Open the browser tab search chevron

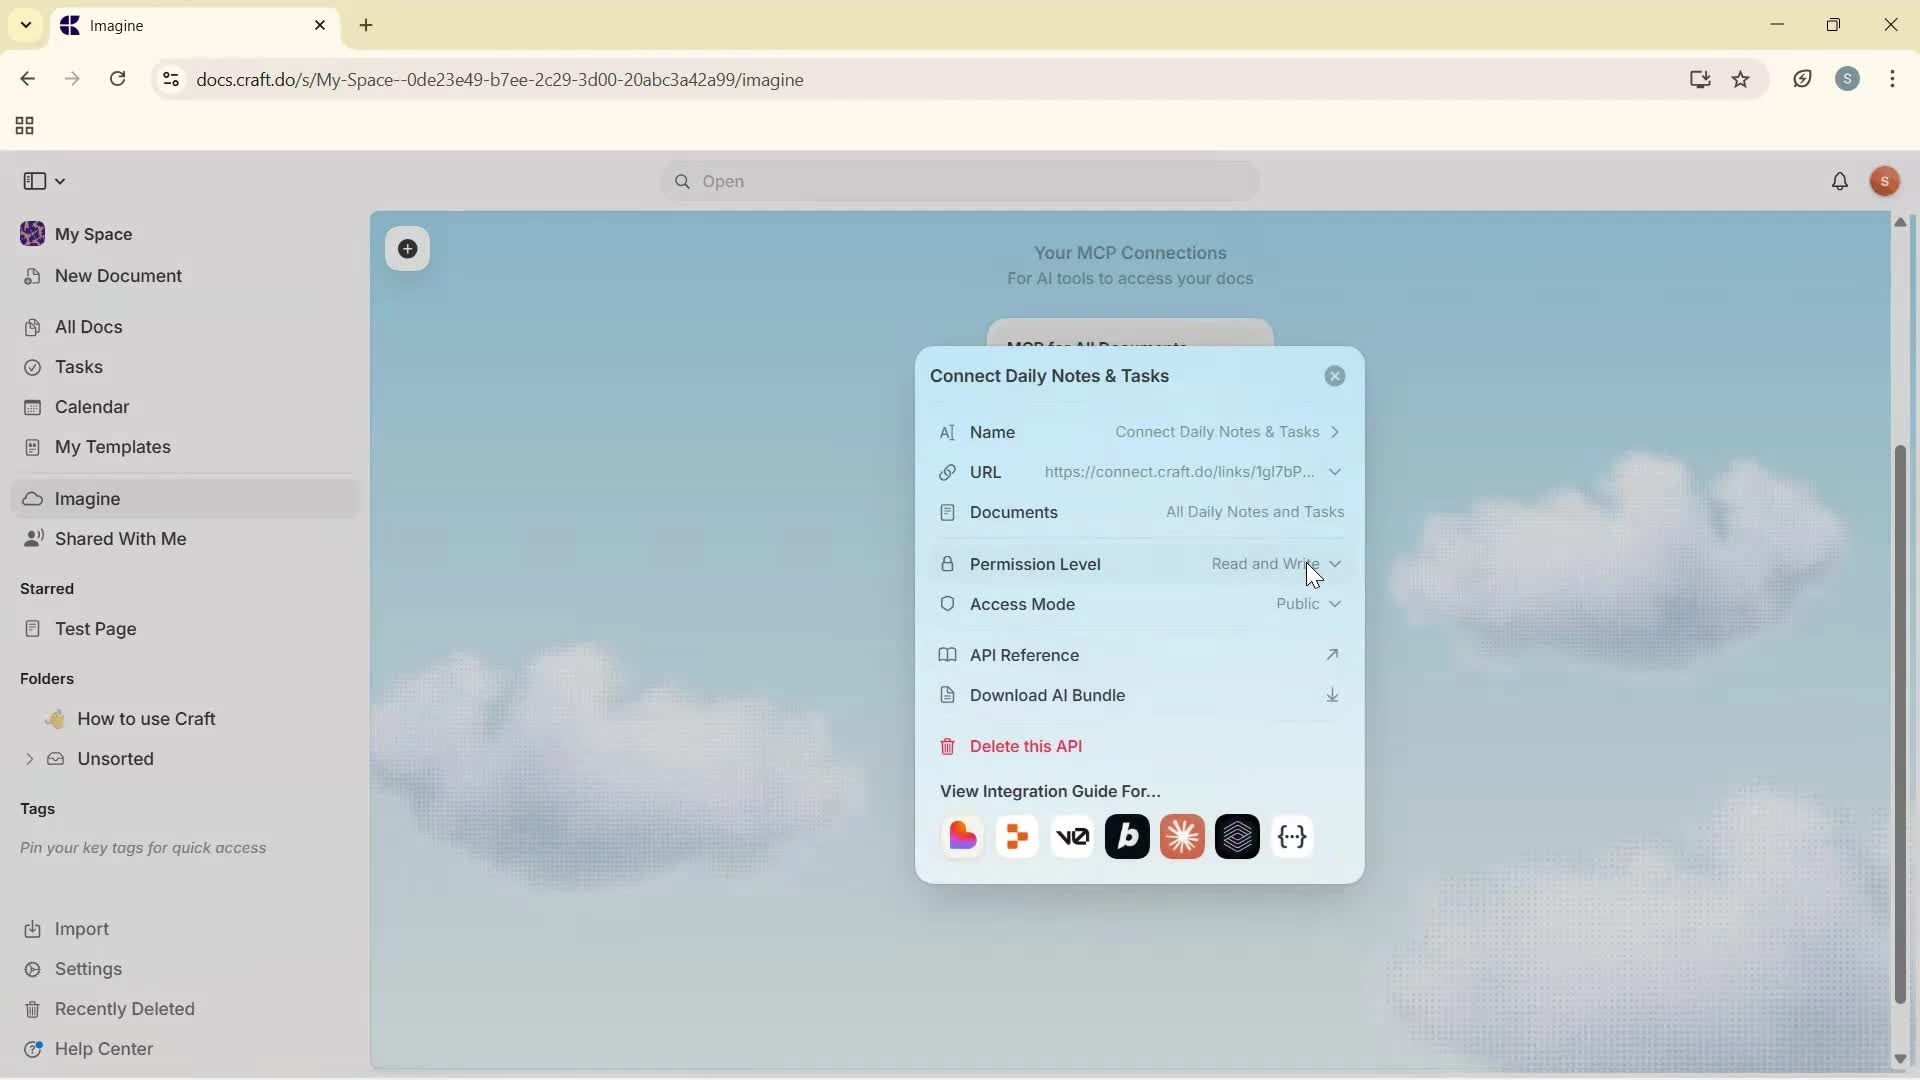point(25,25)
